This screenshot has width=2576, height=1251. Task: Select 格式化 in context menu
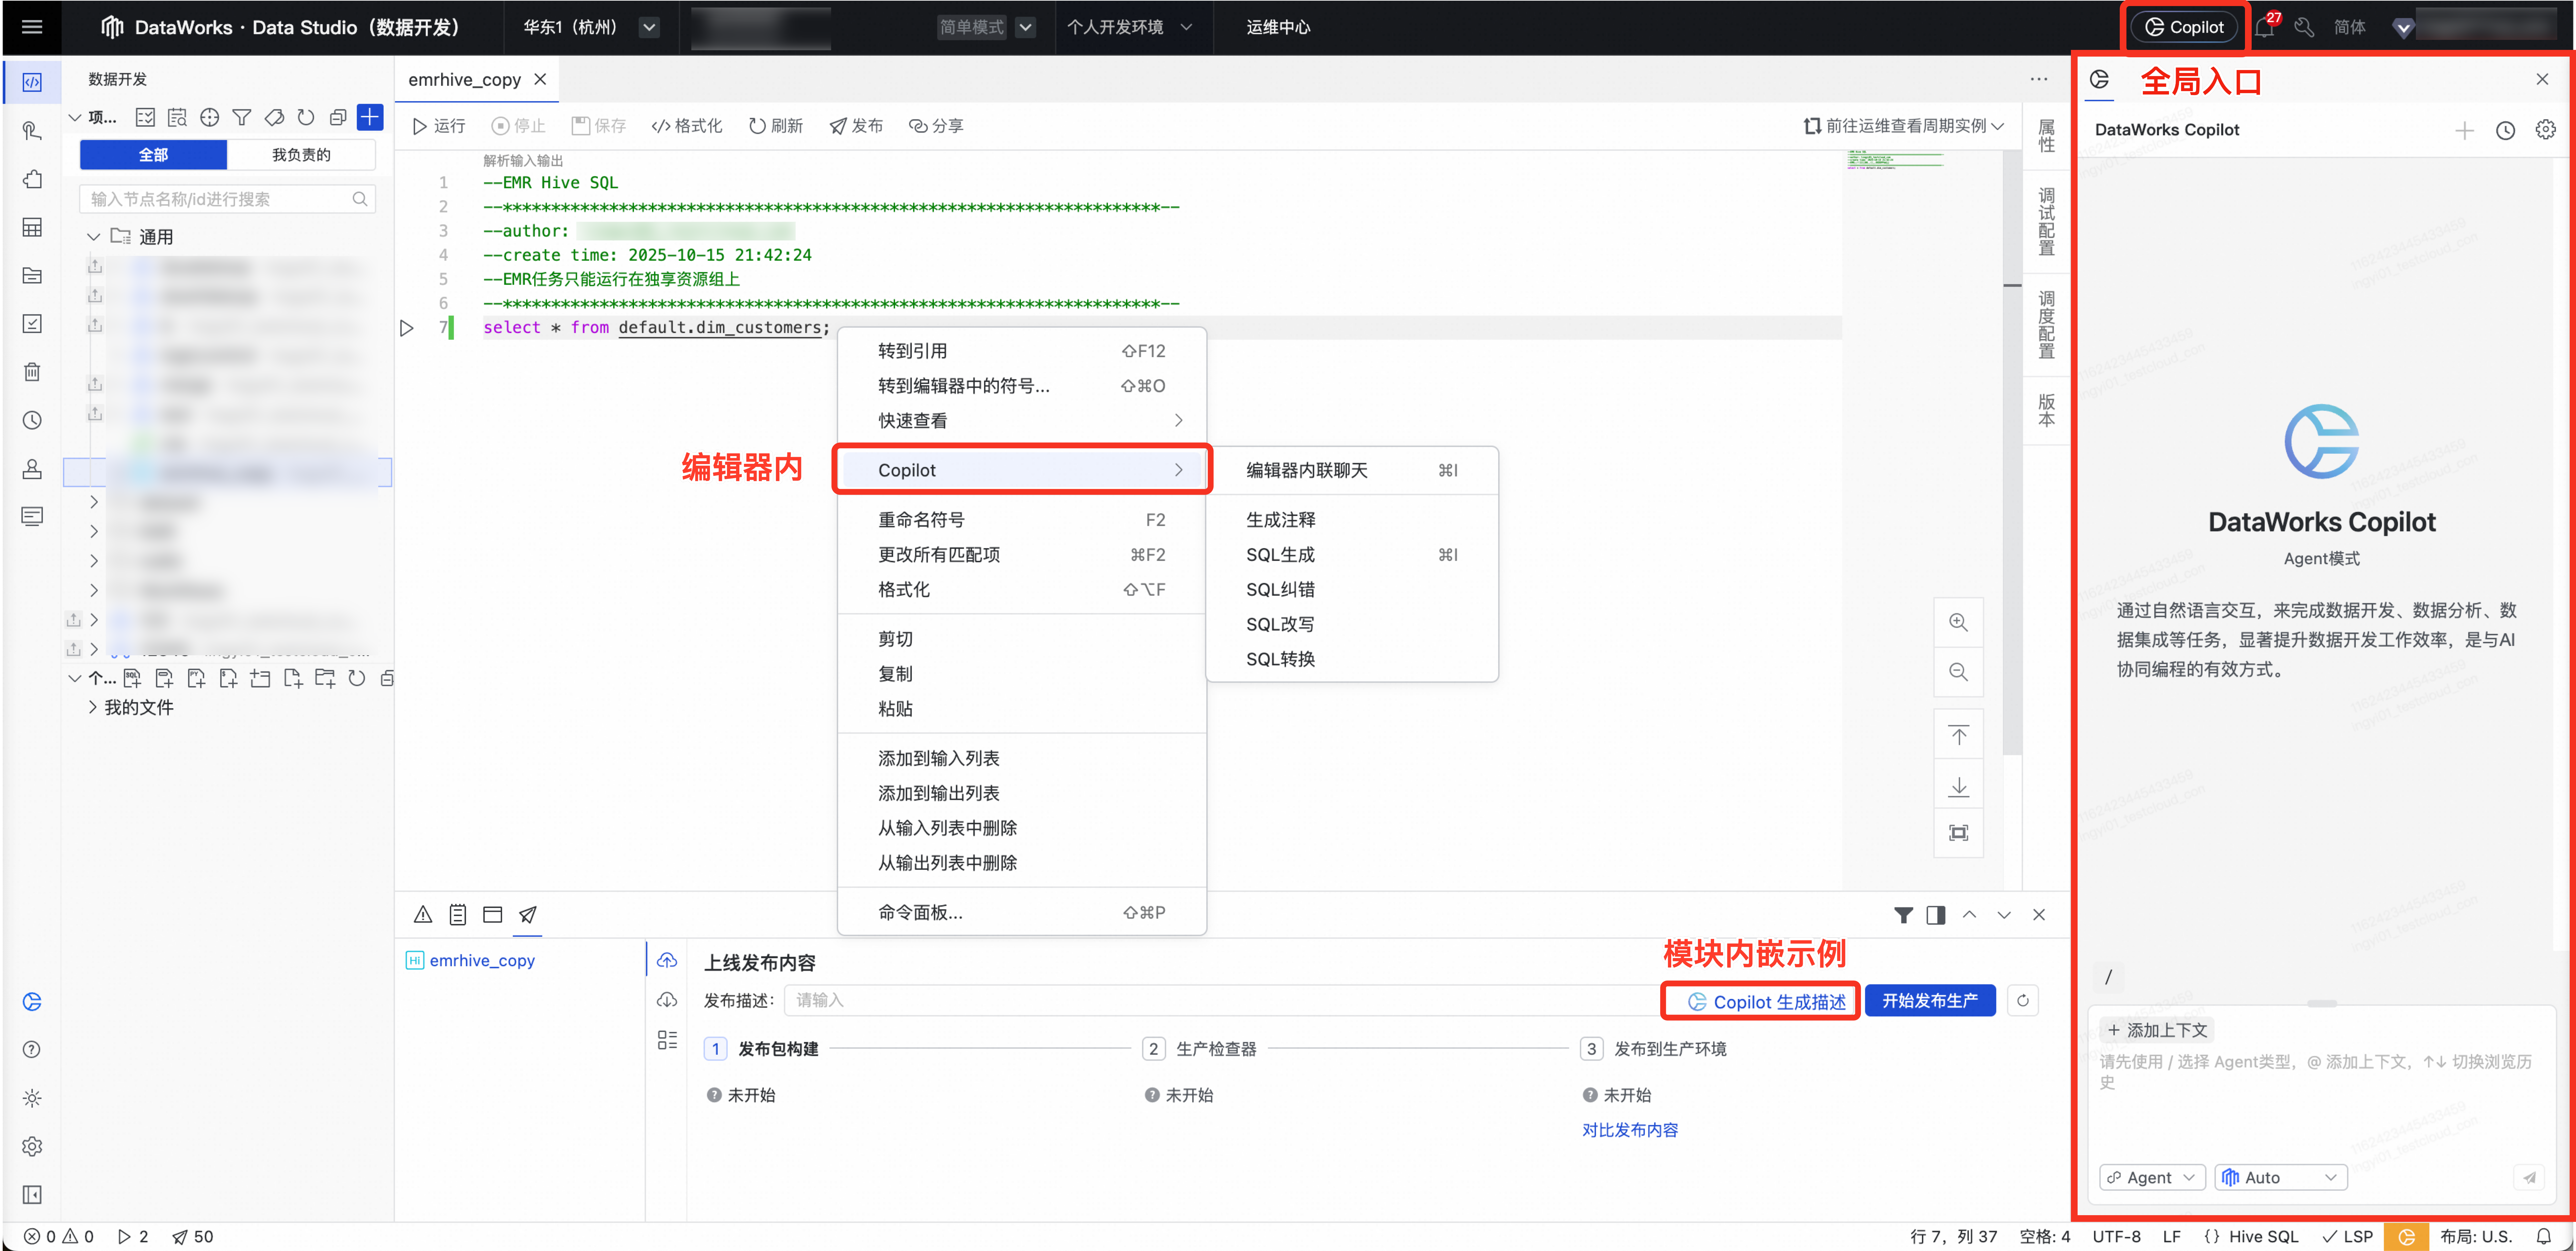904,589
